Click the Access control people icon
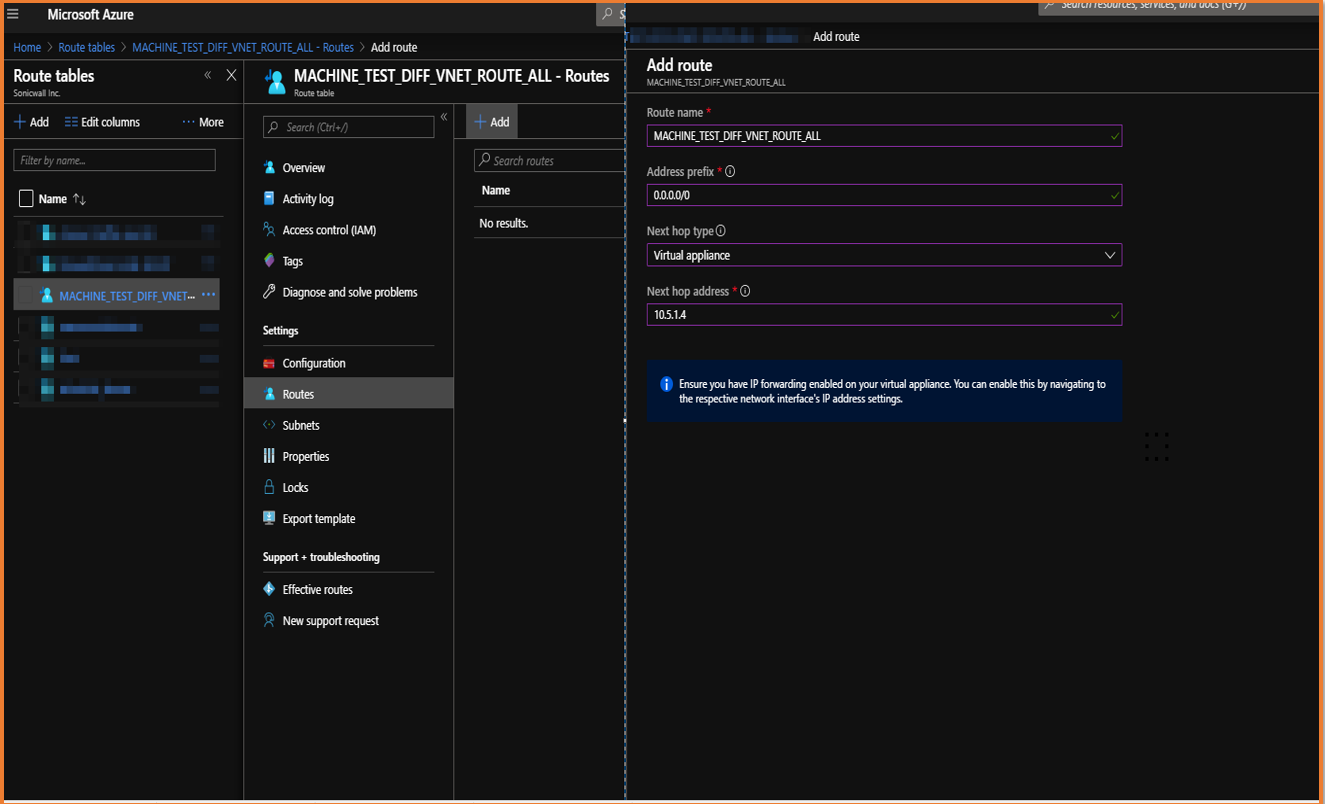1325x804 pixels. click(x=269, y=229)
